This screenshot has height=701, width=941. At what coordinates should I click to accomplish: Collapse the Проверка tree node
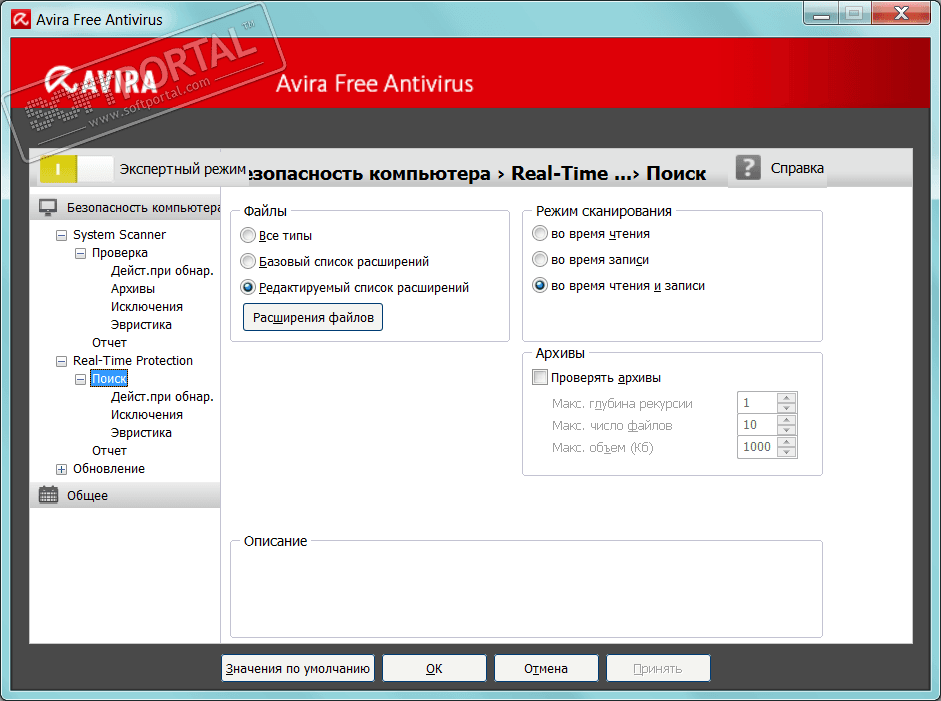pos(80,253)
